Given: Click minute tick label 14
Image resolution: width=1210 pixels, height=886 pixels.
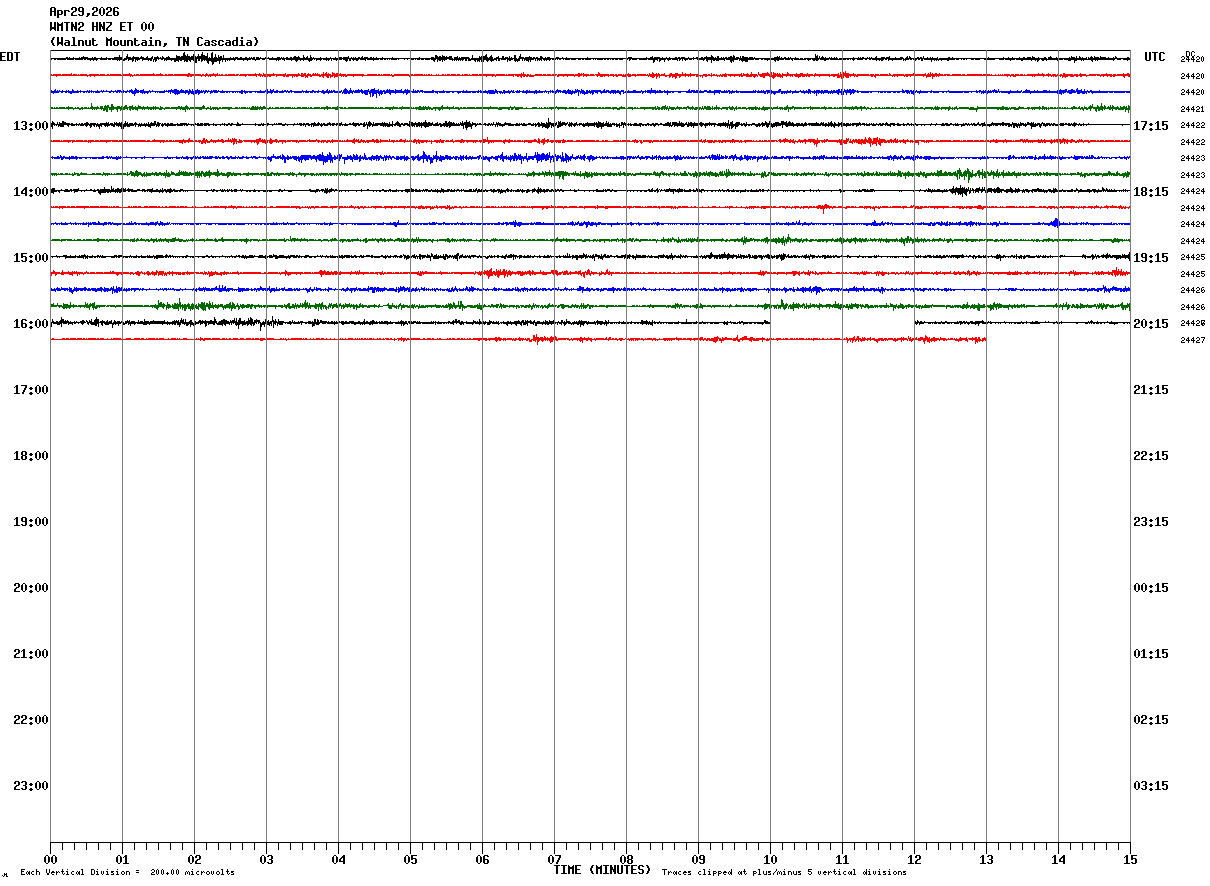Looking at the screenshot, I should (1058, 859).
